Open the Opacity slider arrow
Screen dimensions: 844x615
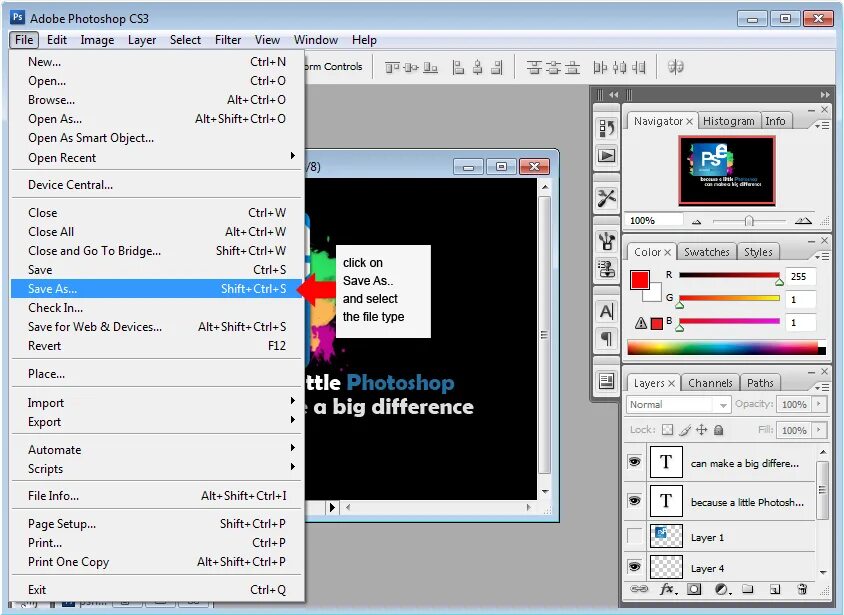tap(819, 404)
